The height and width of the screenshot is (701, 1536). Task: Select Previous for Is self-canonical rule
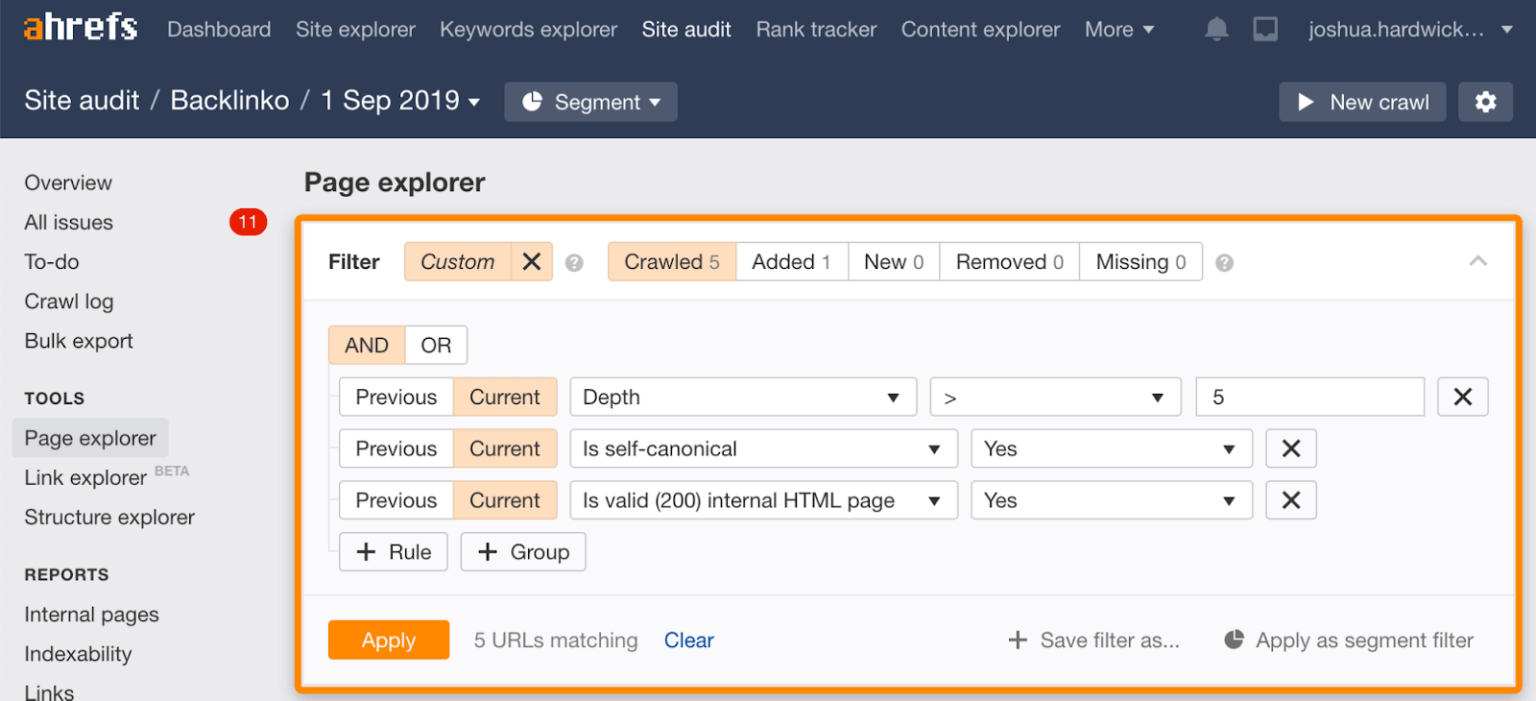pyautogui.click(x=396, y=448)
